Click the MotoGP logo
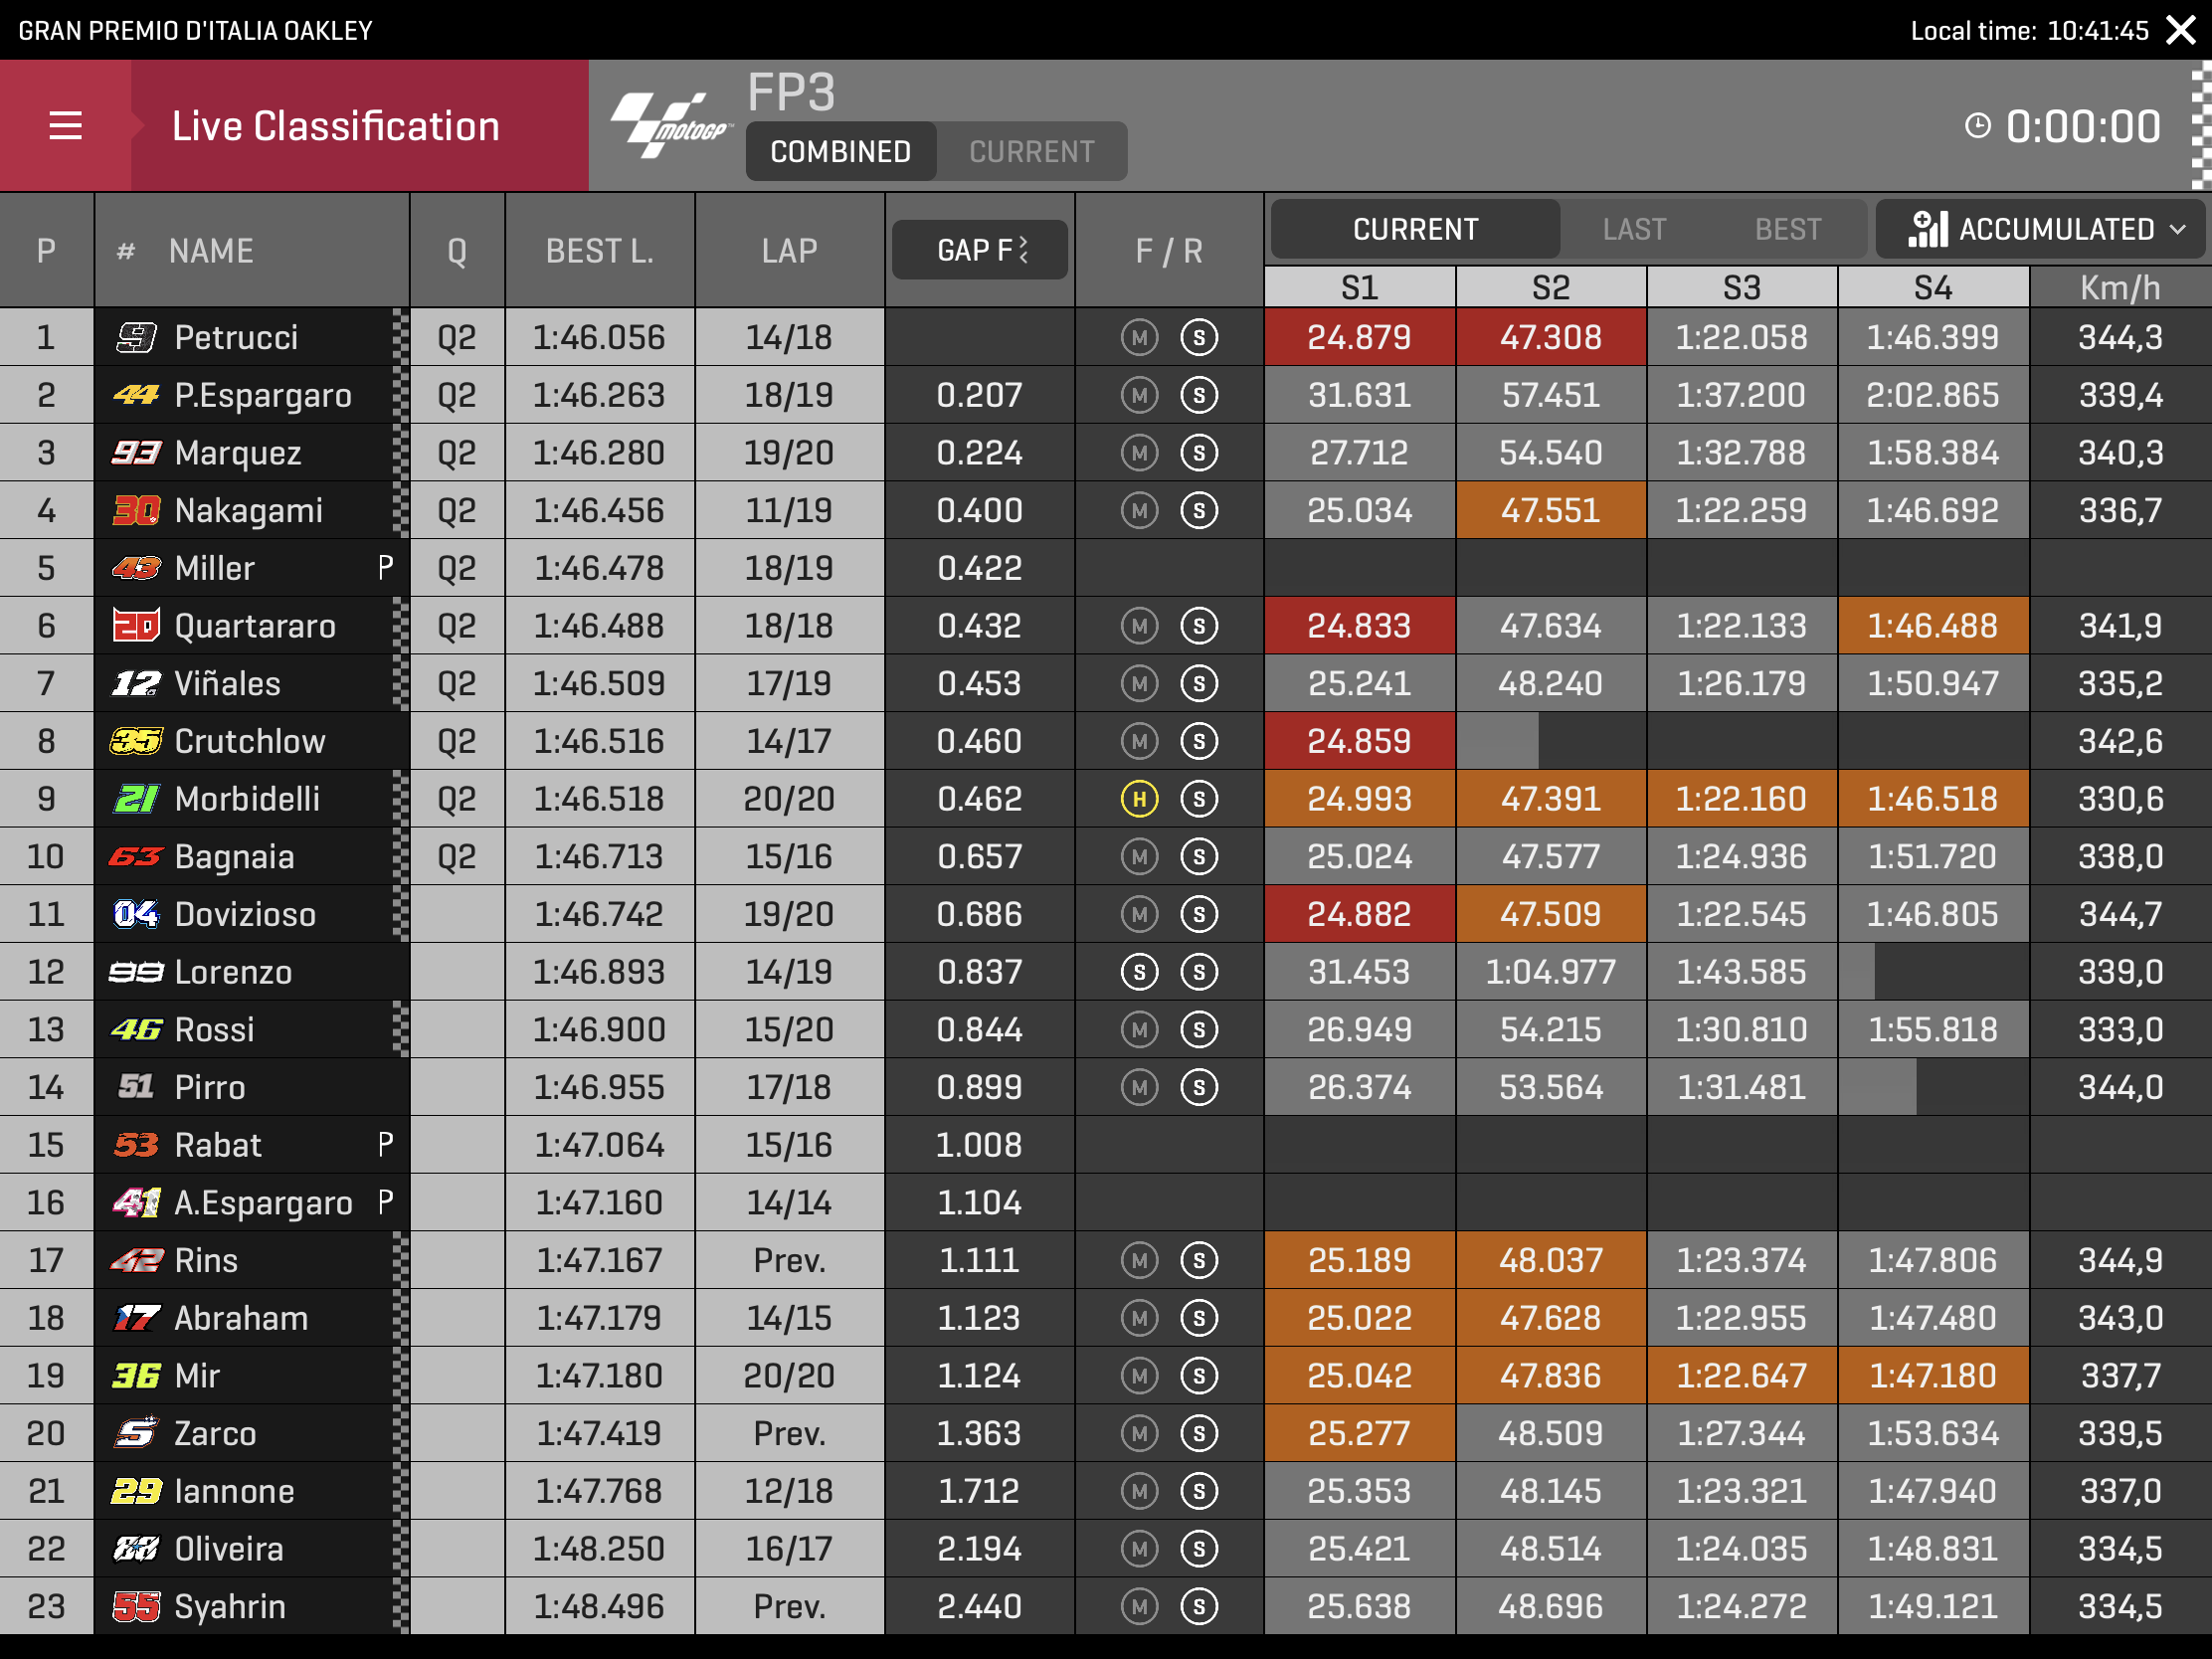This screenshot has height=1659, width=2212. pos(671,126)
